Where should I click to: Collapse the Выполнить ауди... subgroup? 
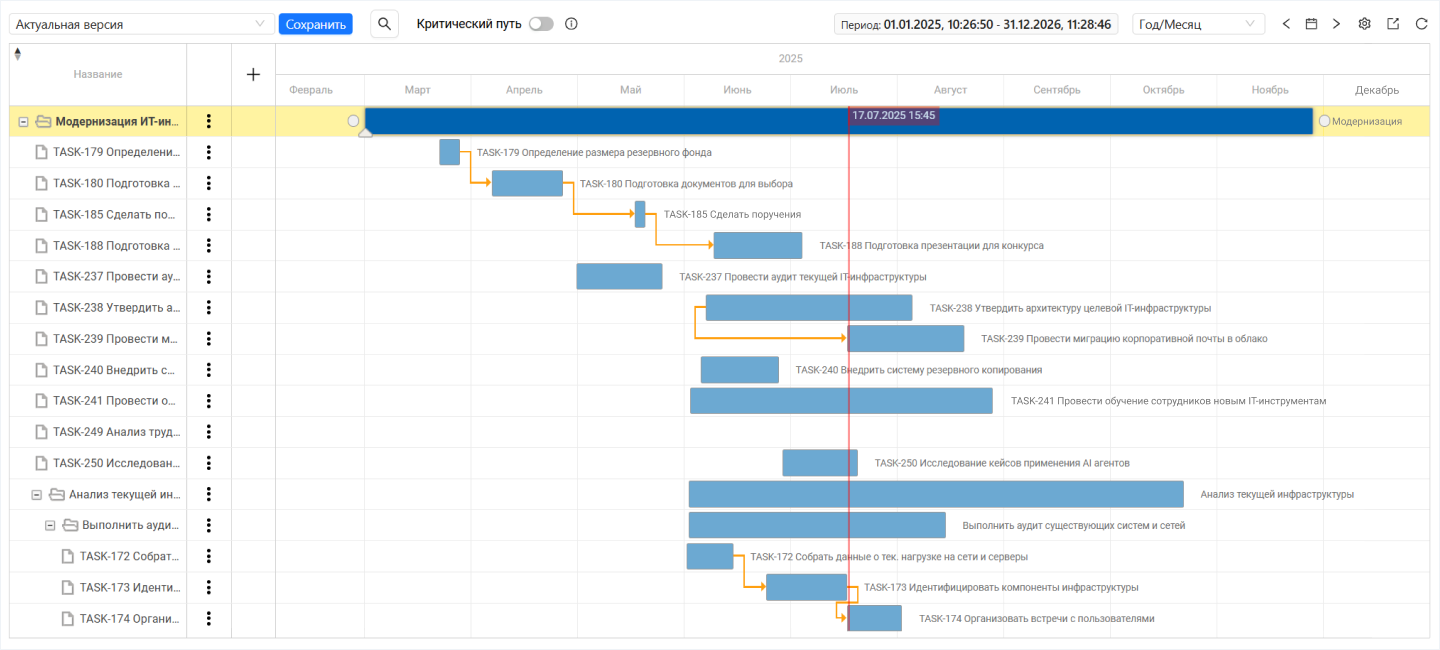[x=50, y=525]
